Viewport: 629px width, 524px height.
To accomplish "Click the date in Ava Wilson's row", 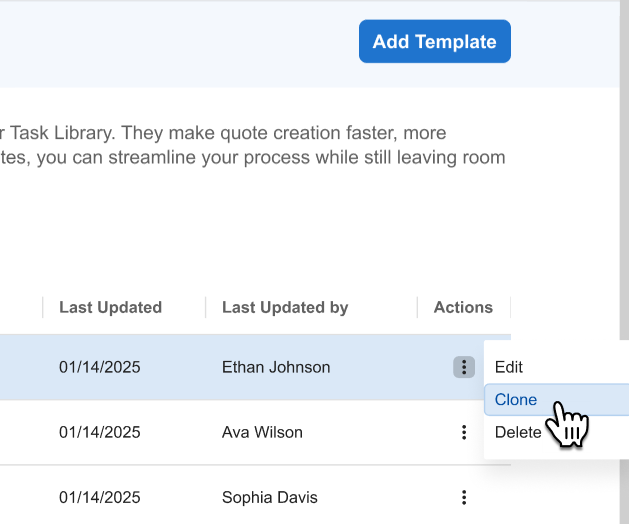I will (x=100, y=432).
